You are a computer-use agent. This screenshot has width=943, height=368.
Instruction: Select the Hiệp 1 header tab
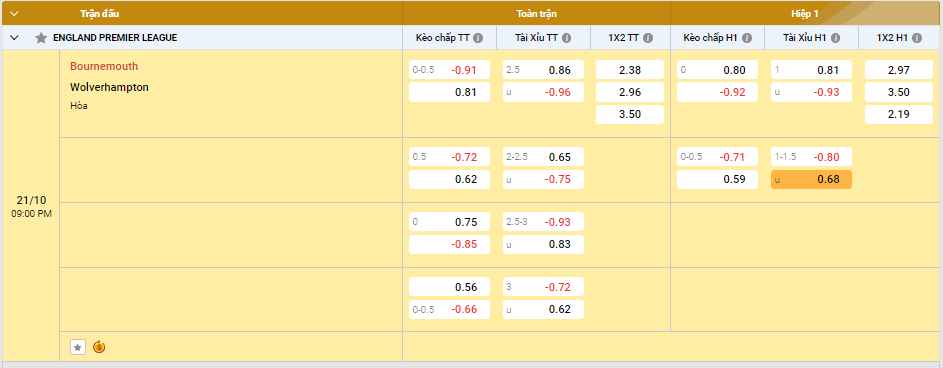coord(806,13)
